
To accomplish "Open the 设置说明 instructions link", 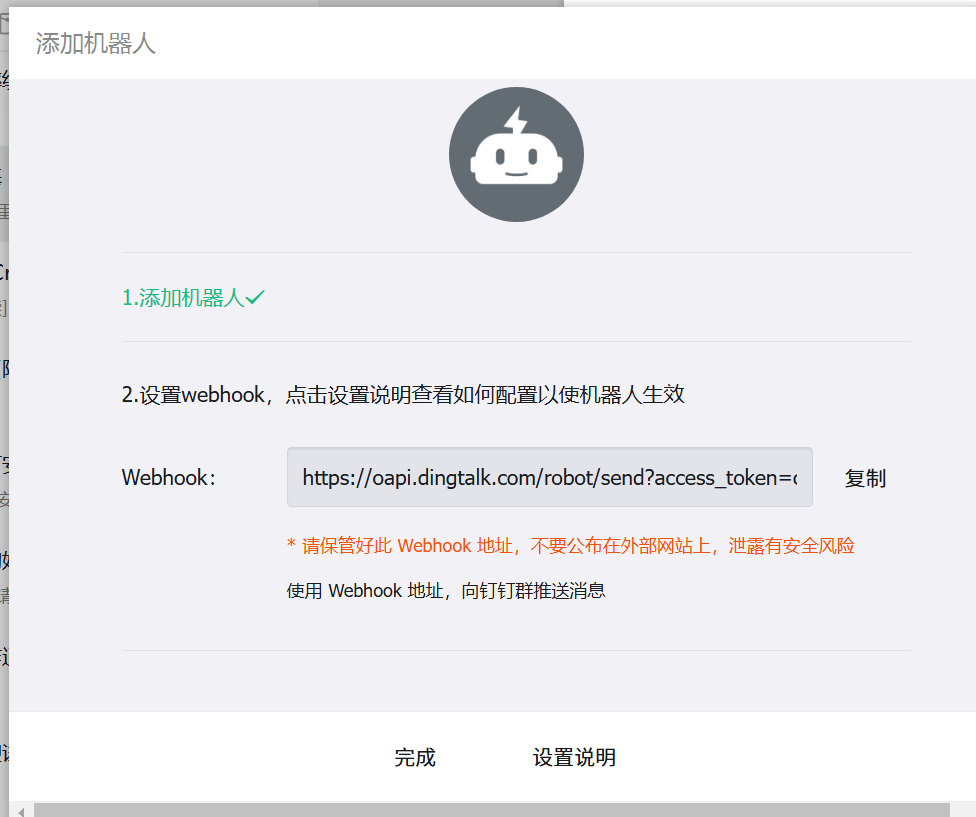I will click(574, 757).
